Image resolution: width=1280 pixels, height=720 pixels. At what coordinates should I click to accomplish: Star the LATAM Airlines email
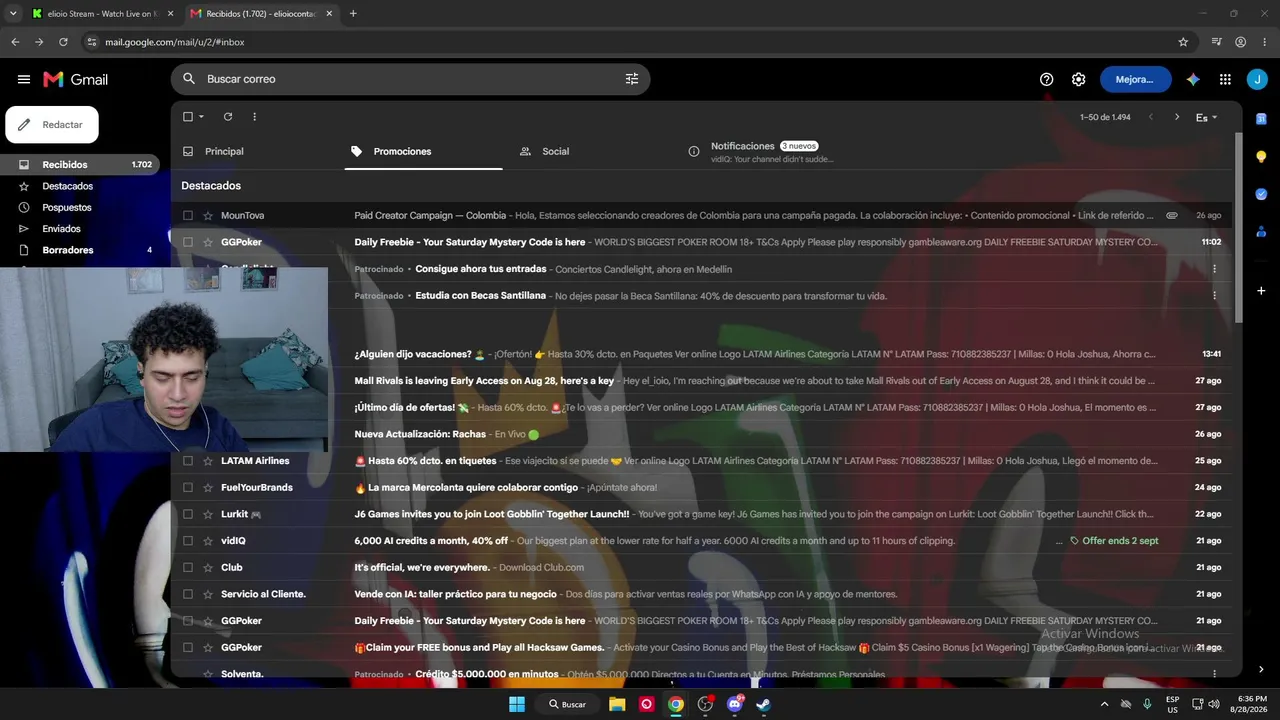point(208,461)
